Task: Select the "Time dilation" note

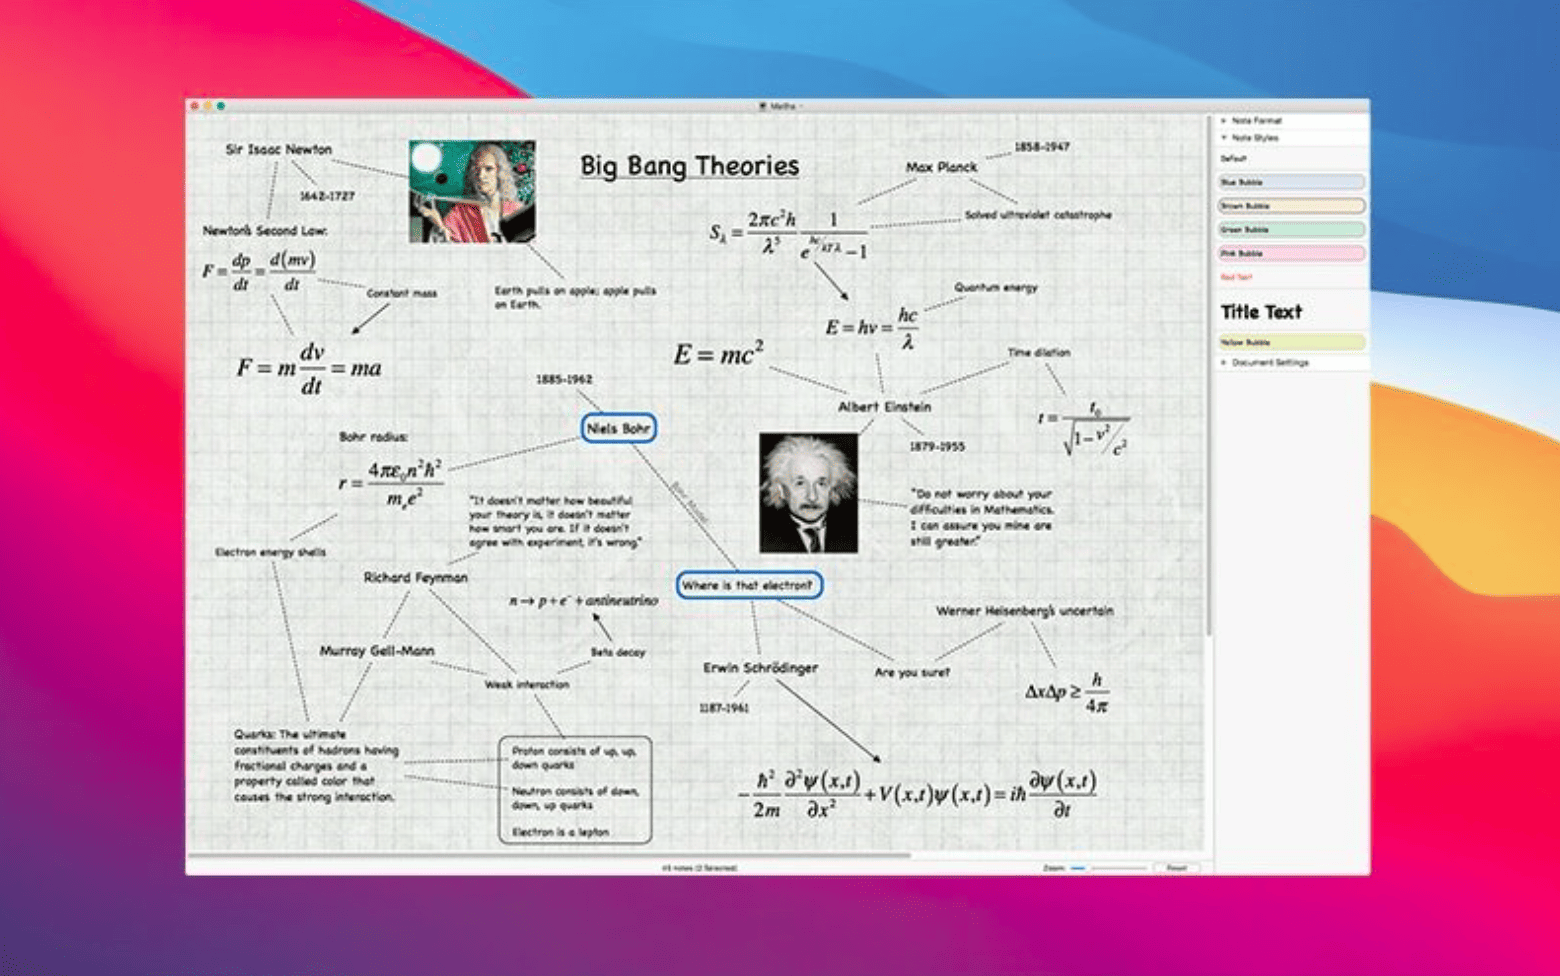Action: [1039, 352]
